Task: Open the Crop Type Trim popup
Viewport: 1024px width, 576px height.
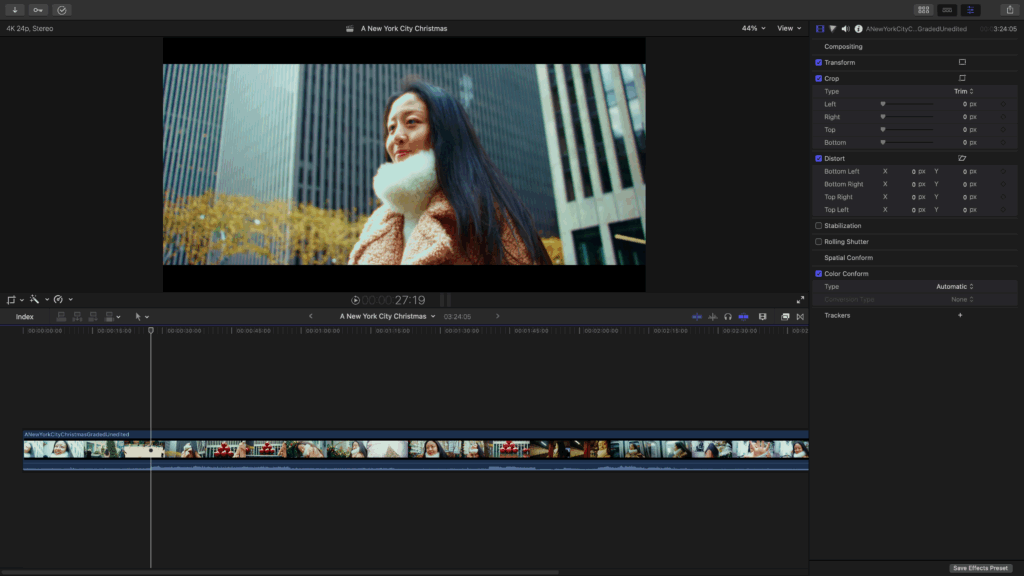Action: 963,91
